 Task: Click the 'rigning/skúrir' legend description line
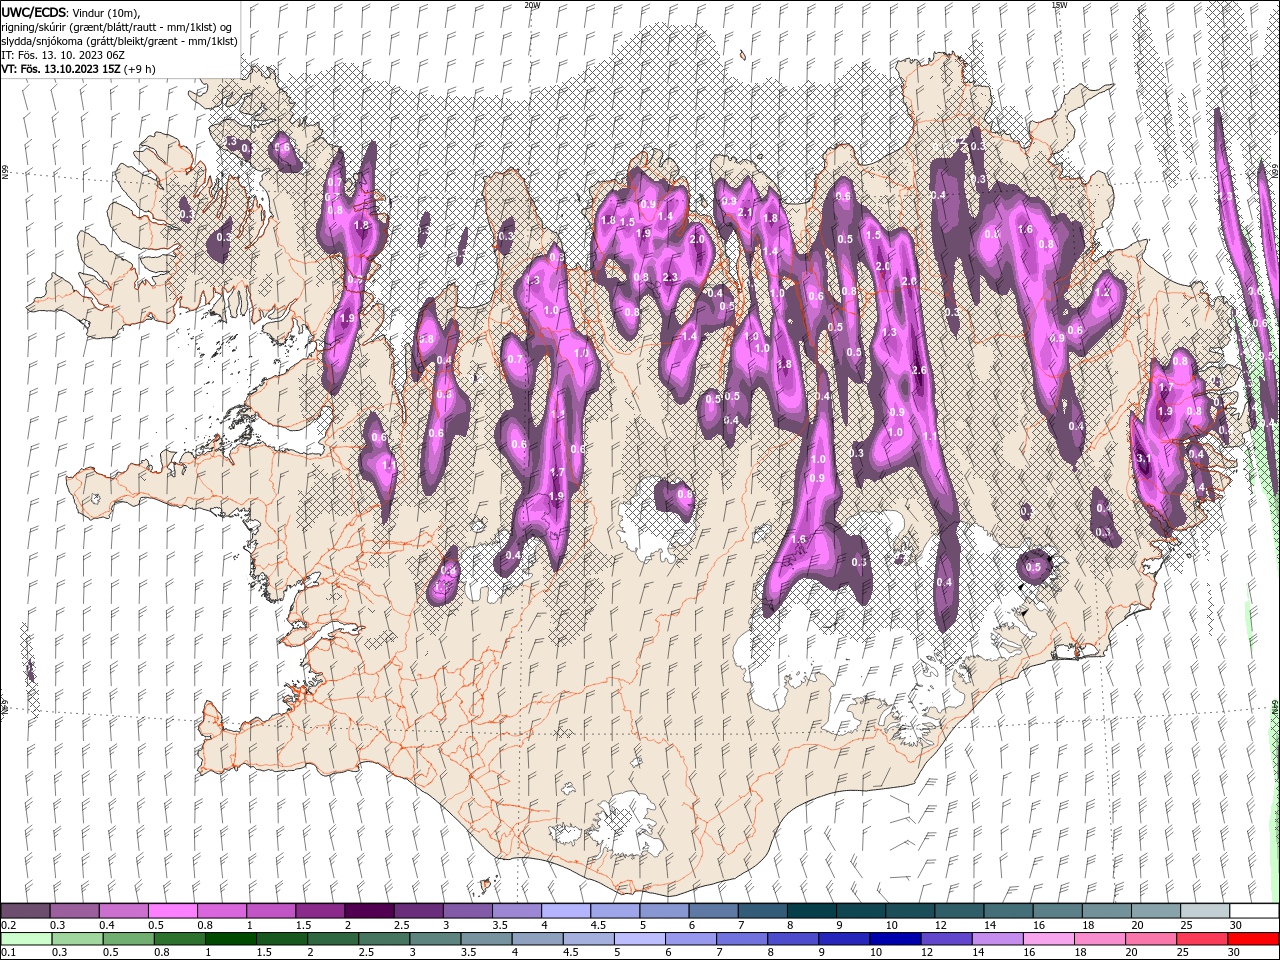point(117,26)
